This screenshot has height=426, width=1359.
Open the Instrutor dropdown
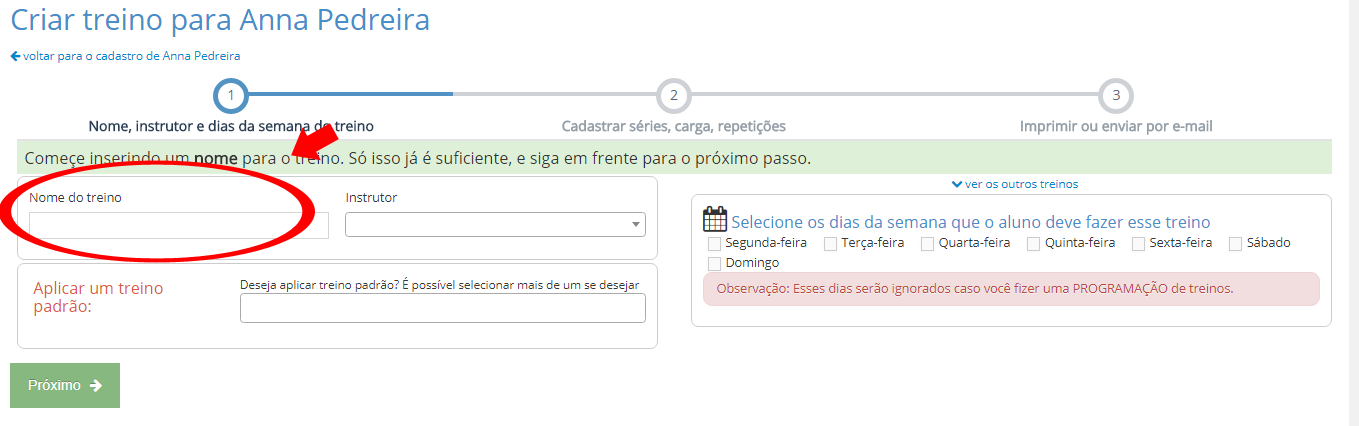pyautogui.click(x=495, y=225)
